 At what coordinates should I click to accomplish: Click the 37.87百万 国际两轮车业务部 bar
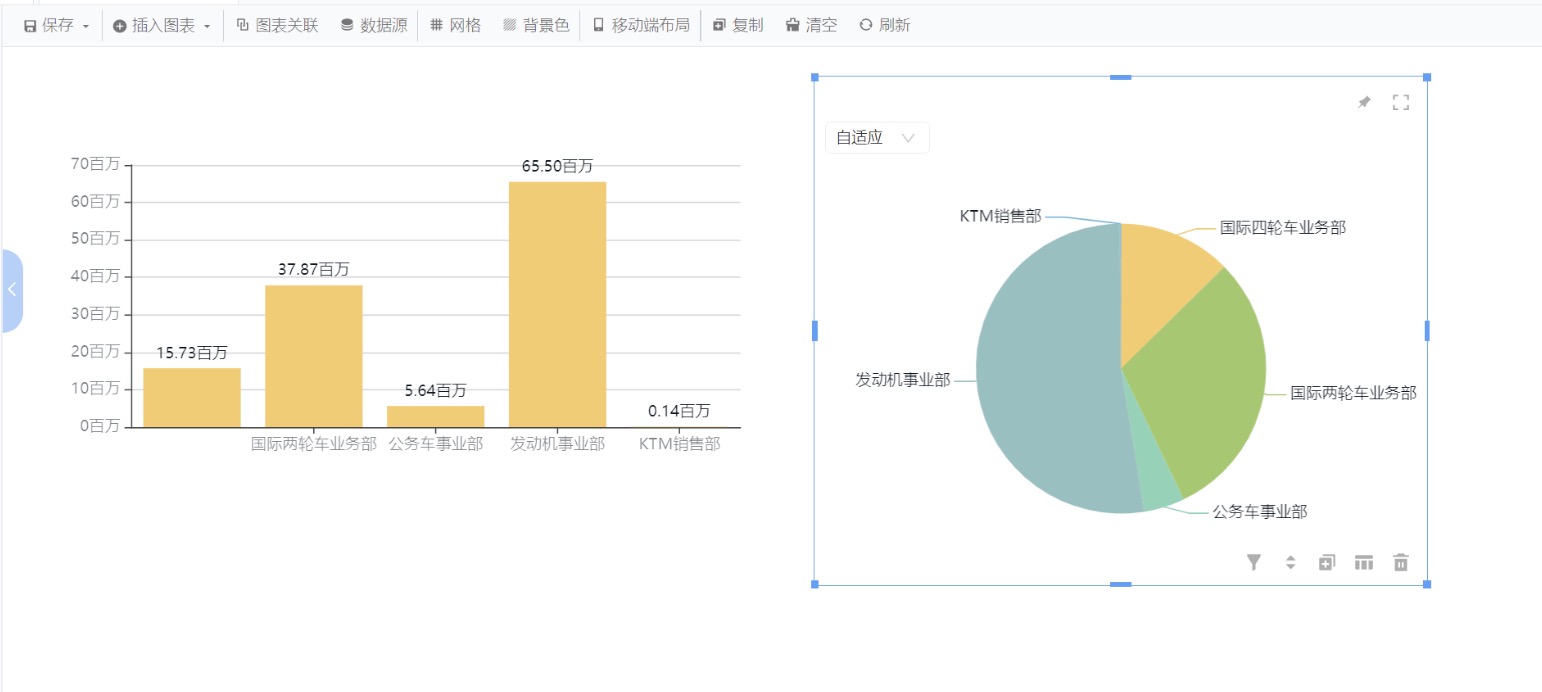point(314,356)
